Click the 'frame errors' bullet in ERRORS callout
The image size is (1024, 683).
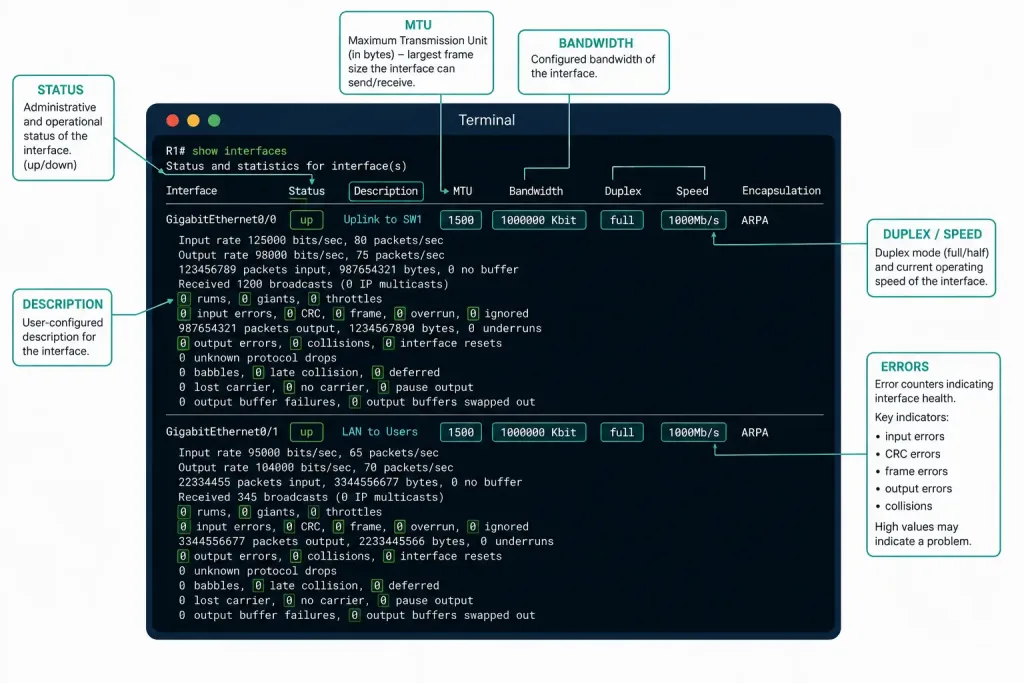coord(916,471)
